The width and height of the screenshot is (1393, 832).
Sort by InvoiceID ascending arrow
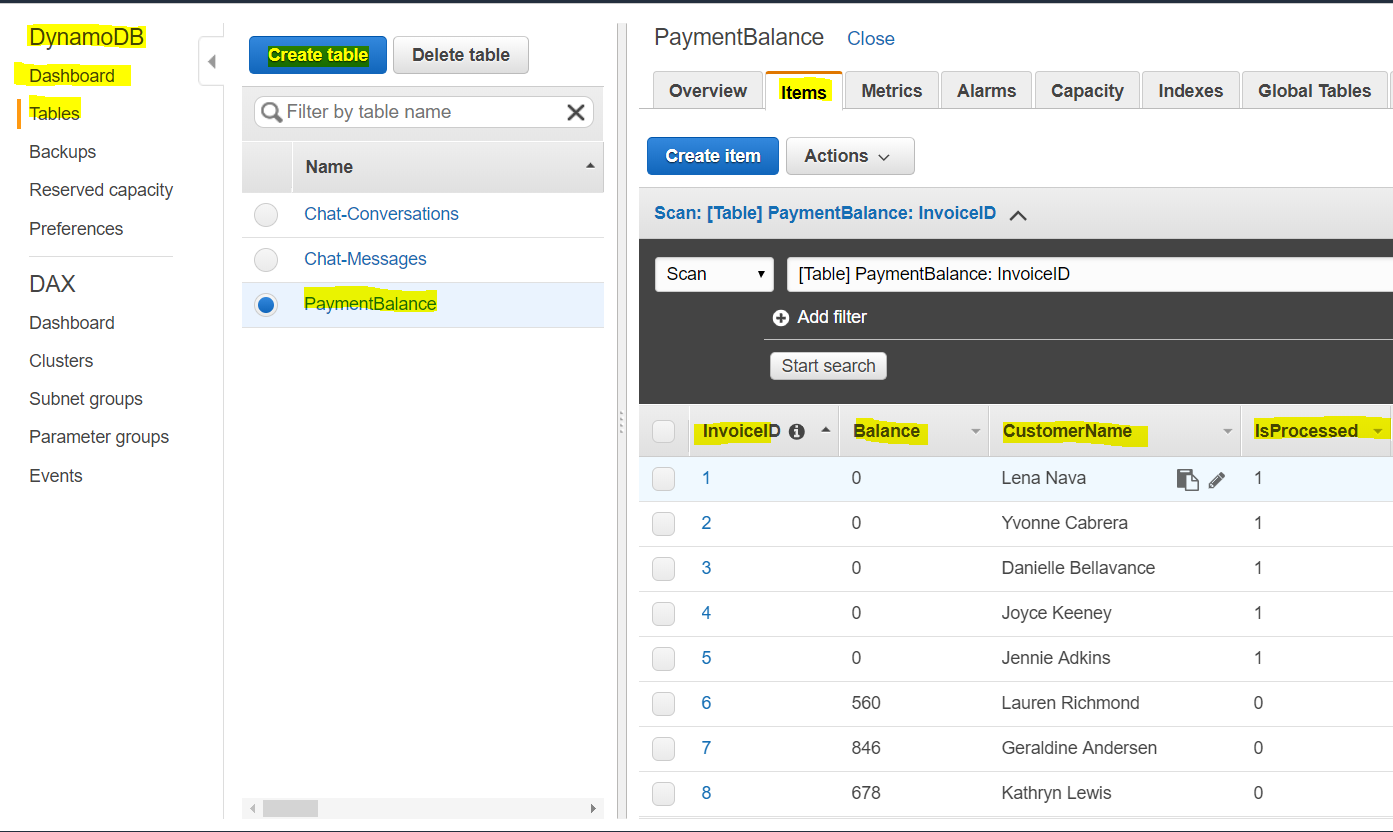tap(826, 429)
